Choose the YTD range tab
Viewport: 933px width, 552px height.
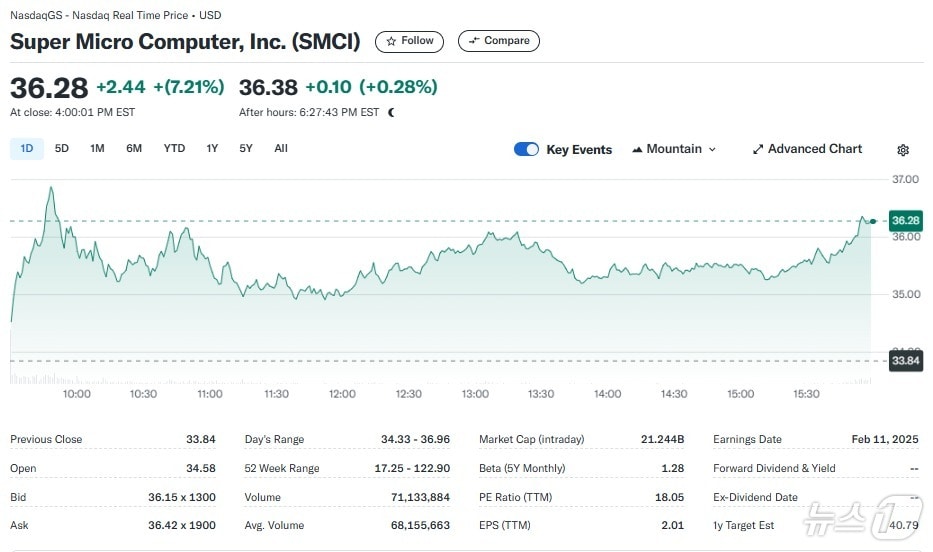coord(174,148)
